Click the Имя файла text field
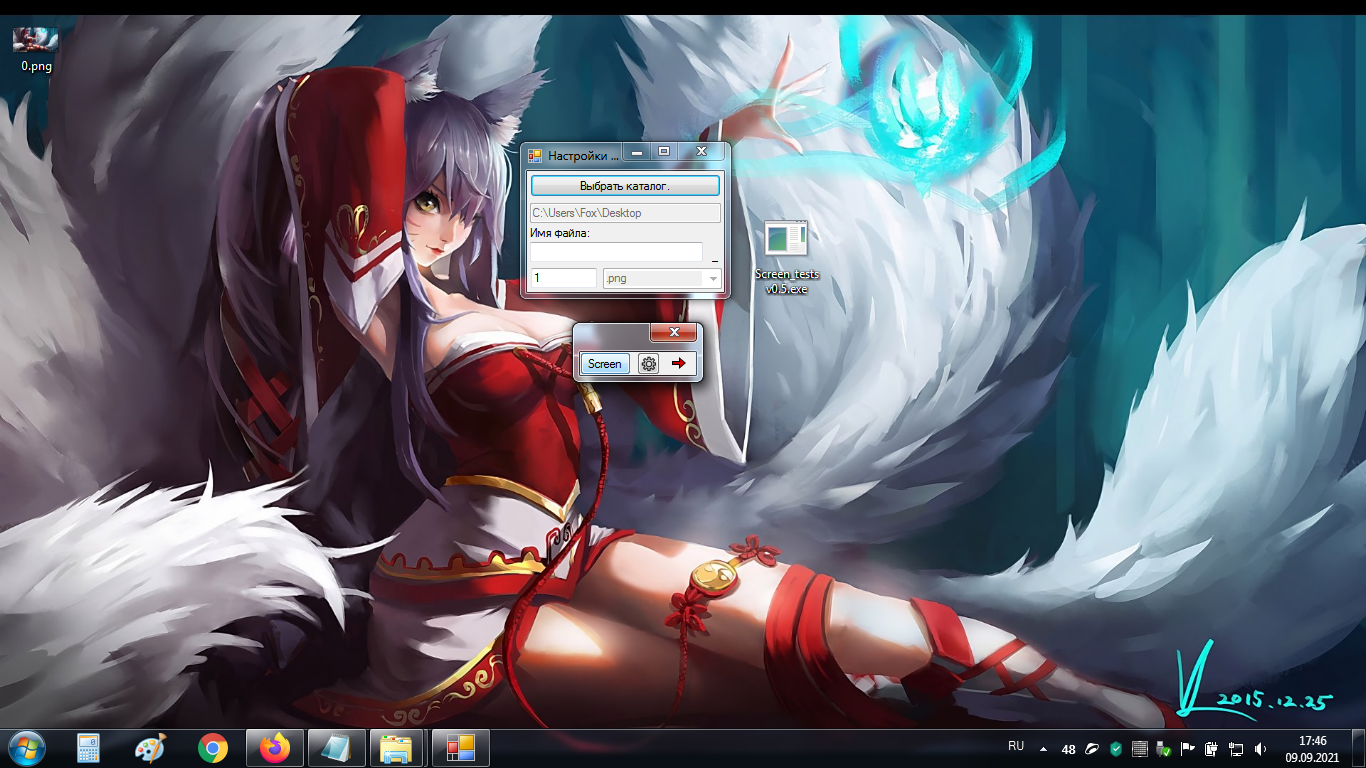This screenshot has height=768, width=1366. point(616,252)
